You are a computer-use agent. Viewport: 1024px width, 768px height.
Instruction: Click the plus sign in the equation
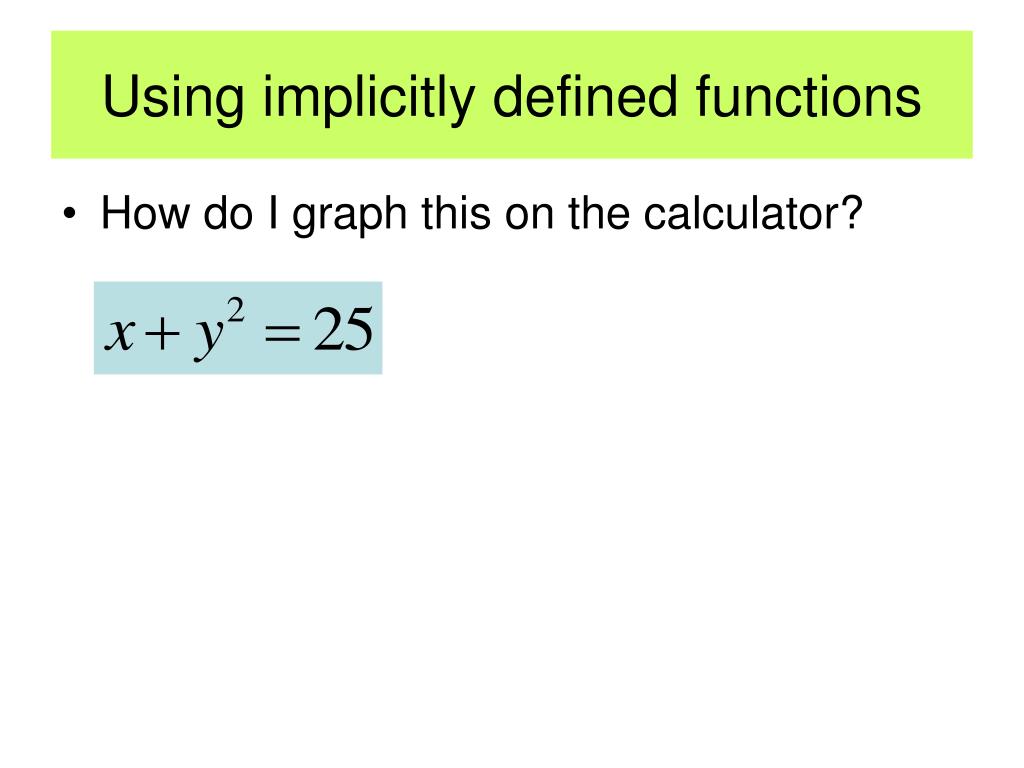[162, 333]
